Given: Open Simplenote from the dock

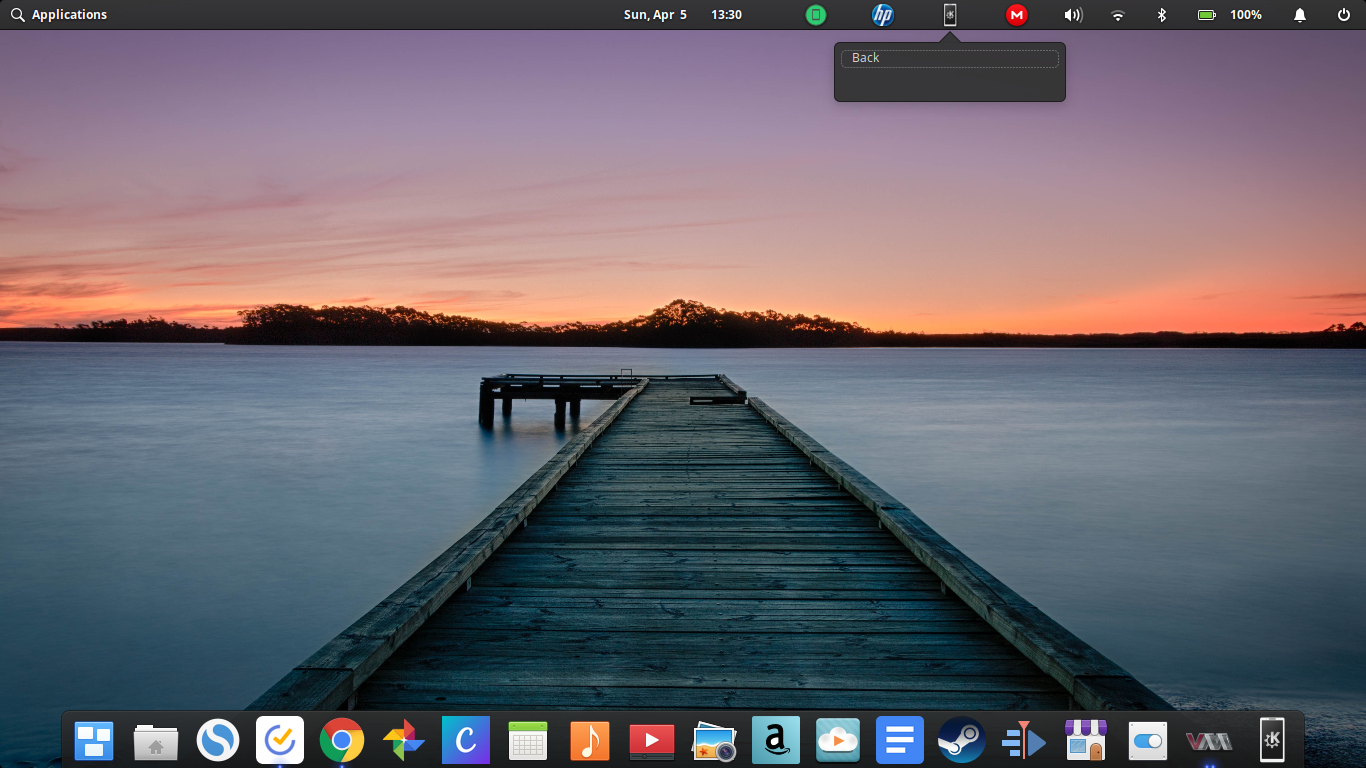Looking at the screenshot, I should [218, 741].
